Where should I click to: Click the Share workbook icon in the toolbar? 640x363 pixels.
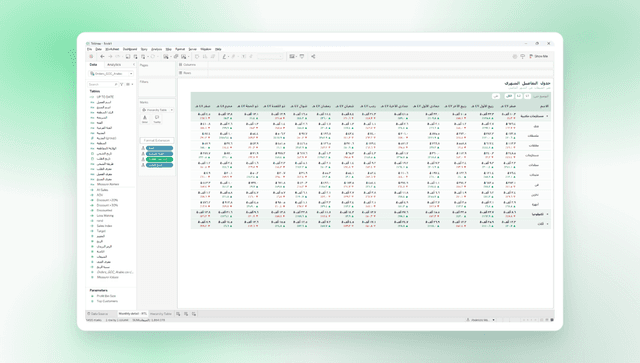313,56
